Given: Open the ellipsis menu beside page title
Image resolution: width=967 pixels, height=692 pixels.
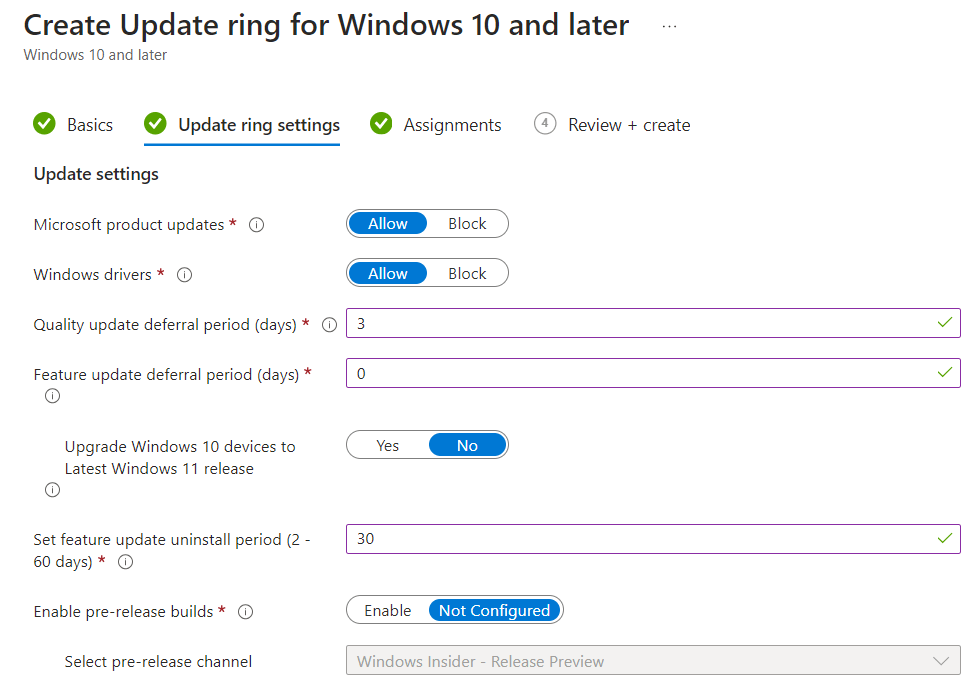Looking at the screenshot, I should [670, 26].
